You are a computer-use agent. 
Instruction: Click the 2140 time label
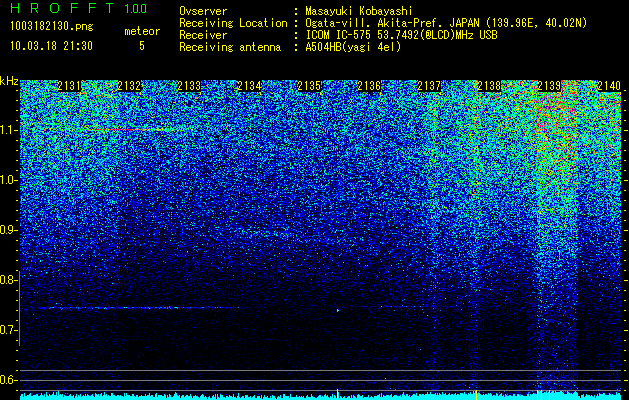(x=609, y=86)
